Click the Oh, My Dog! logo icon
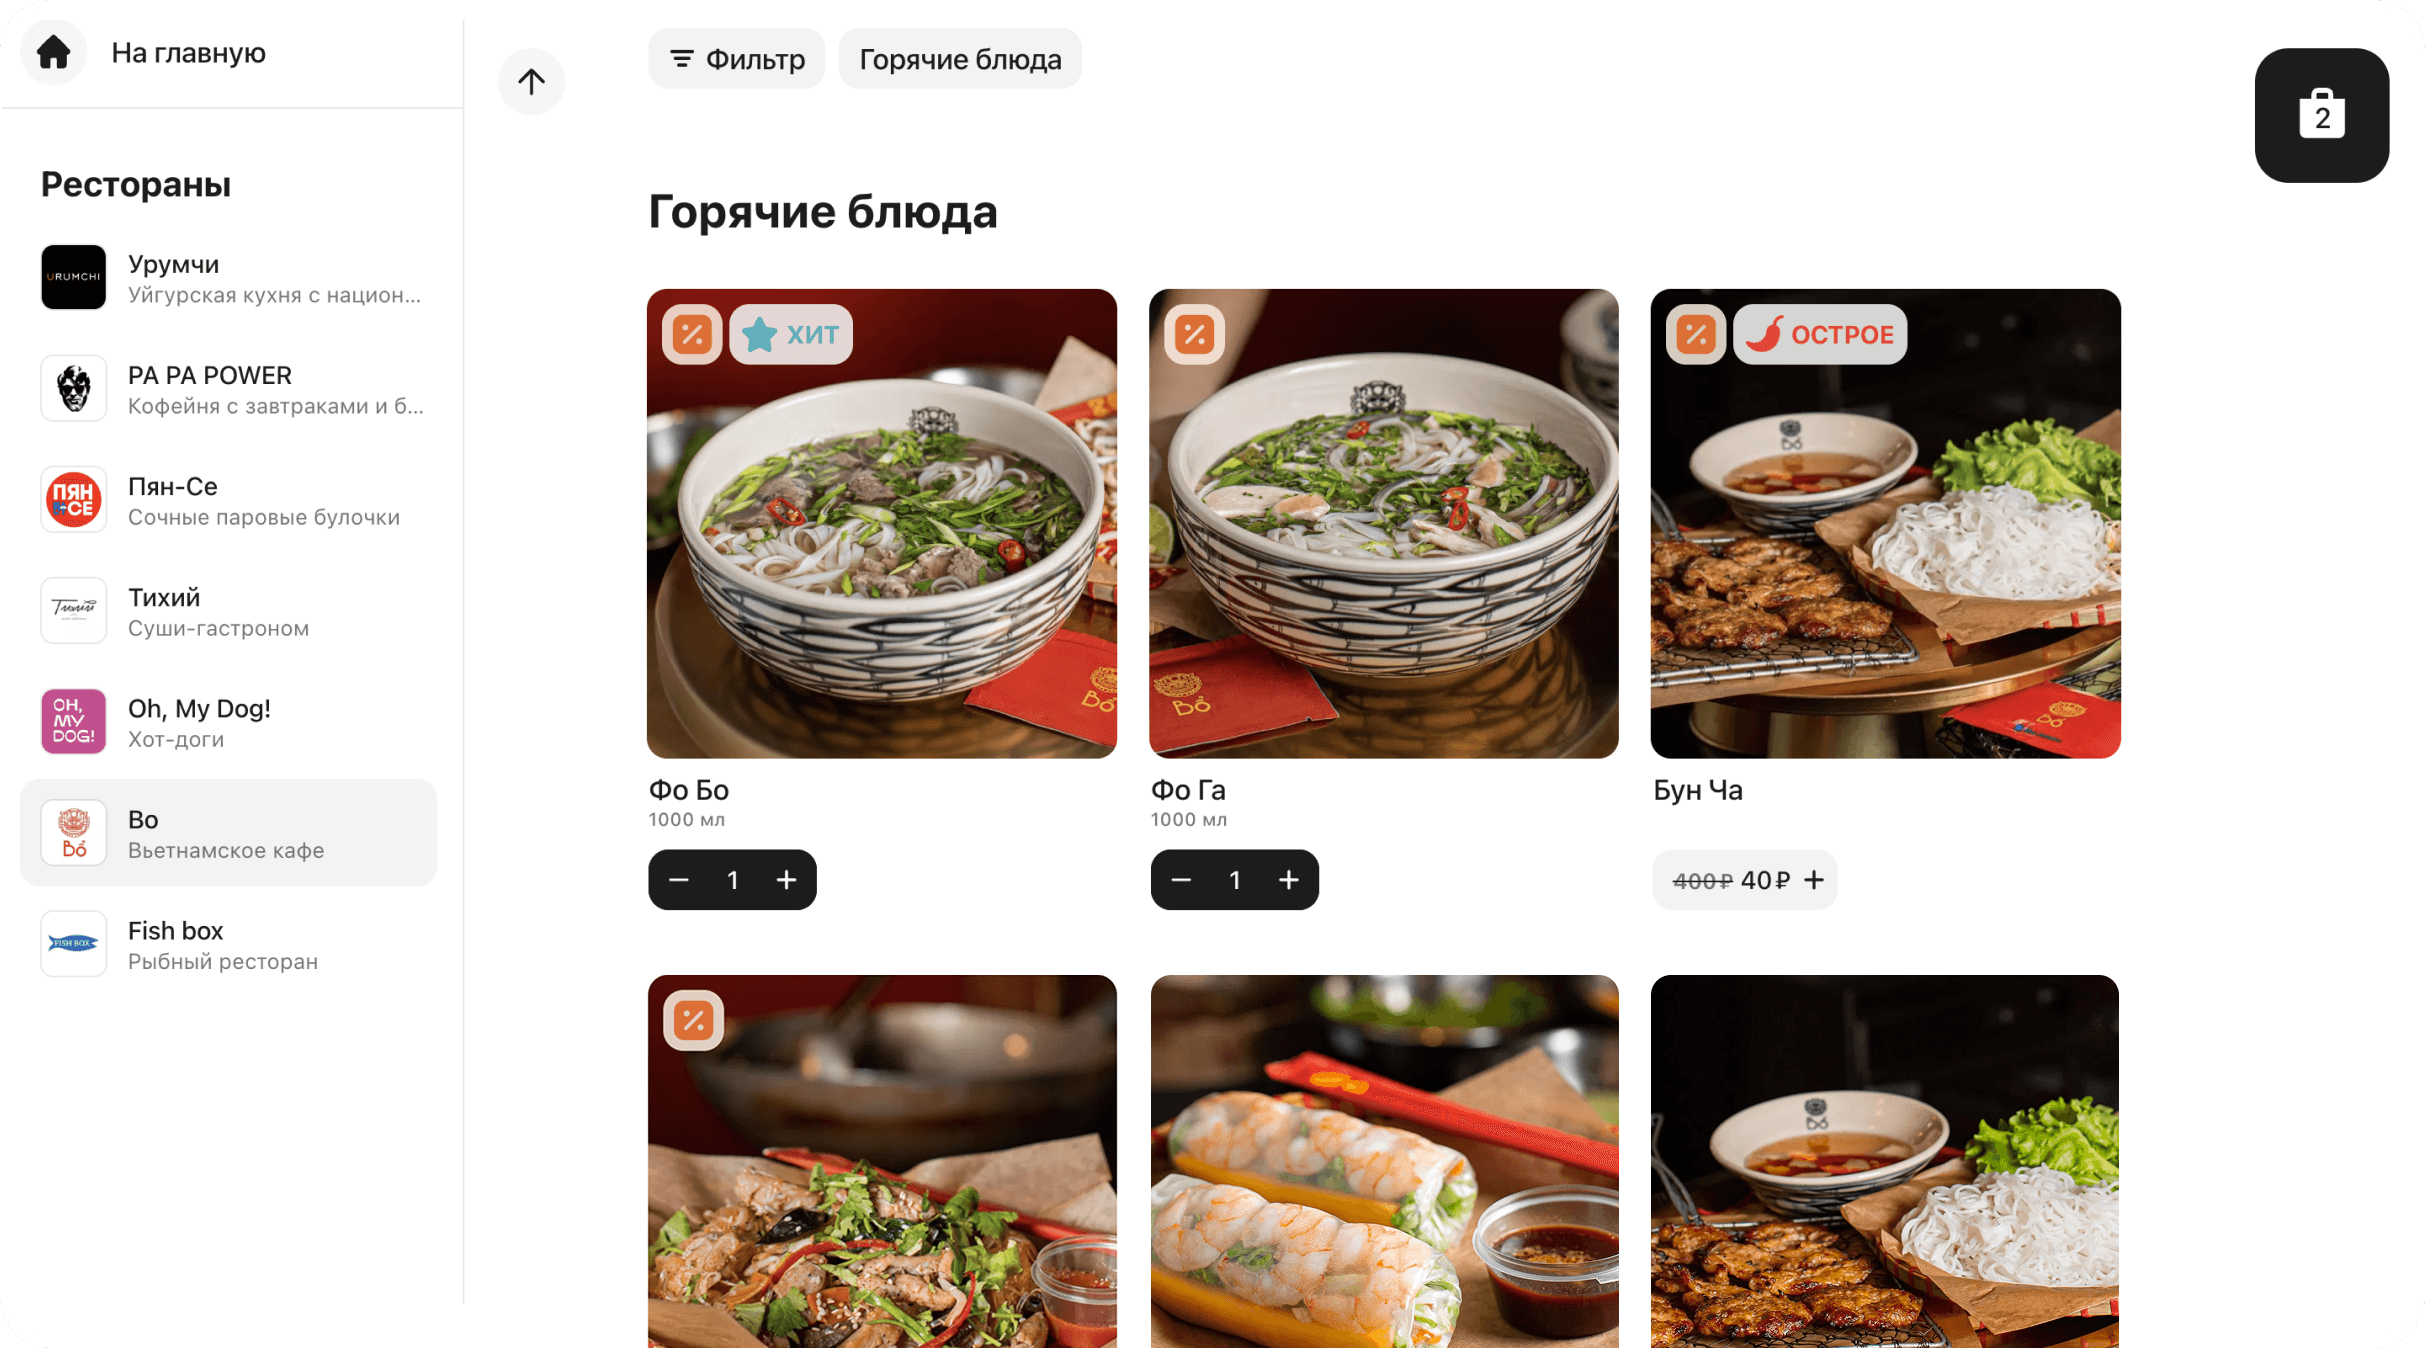 point(74,721)
